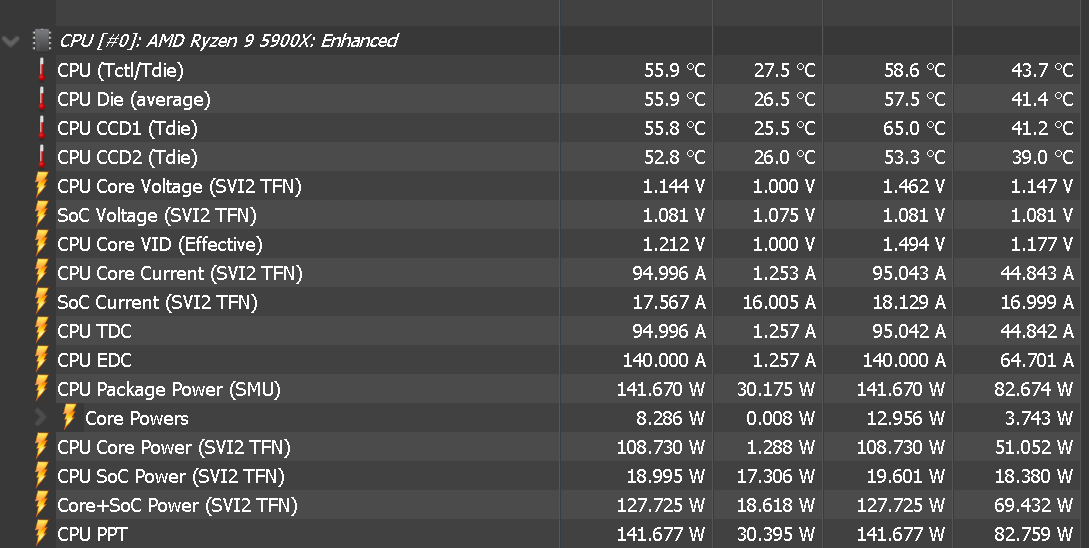Collapse the CPU [#0] AMD Ryzen 9 5900X section
1089x548 pixels.
click(12, 41)
